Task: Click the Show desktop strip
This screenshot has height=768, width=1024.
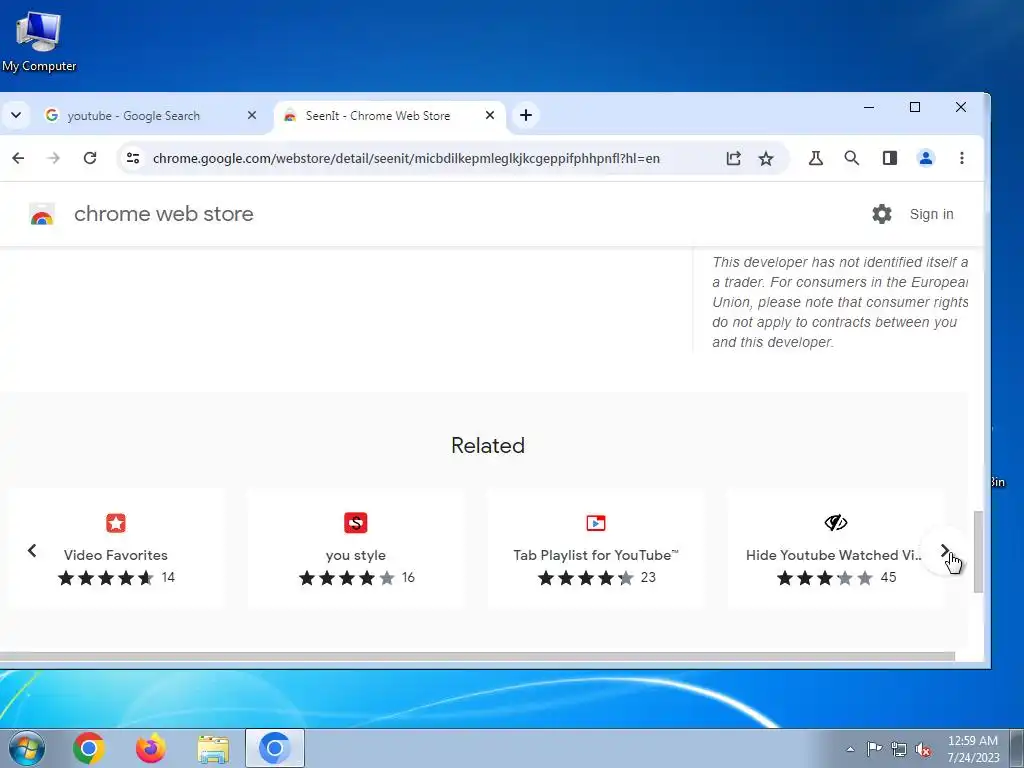Action: [1017, 748]
